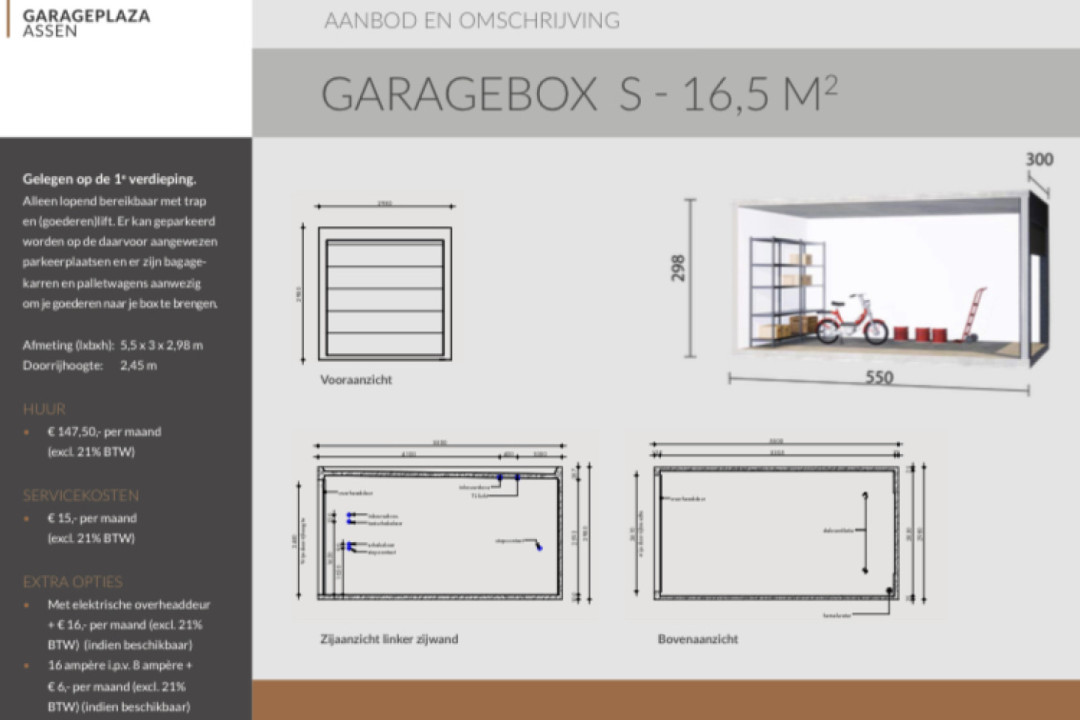Click the '€ 147,50,- per maand' price
This screenshot has width=1080, height=720.
click(104, 432)
